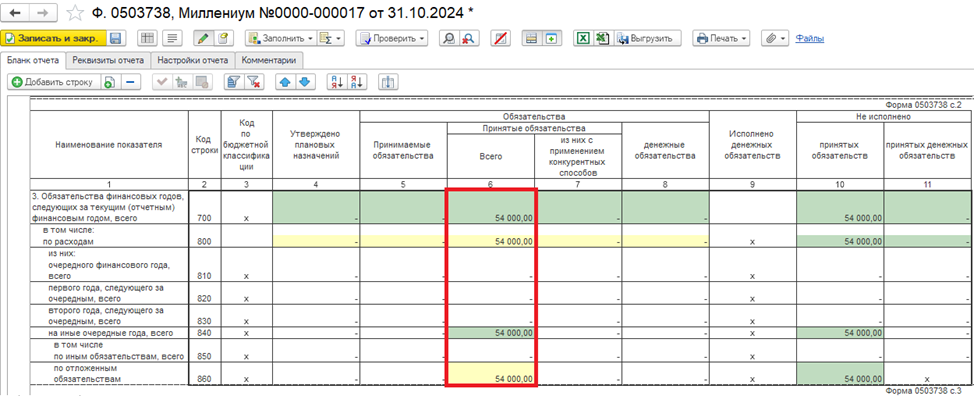Viewport: 974px width, 396px height.
Task: Click the clear filter funnel with red cross
Action: pyautogui.click(x=253, y=82)
